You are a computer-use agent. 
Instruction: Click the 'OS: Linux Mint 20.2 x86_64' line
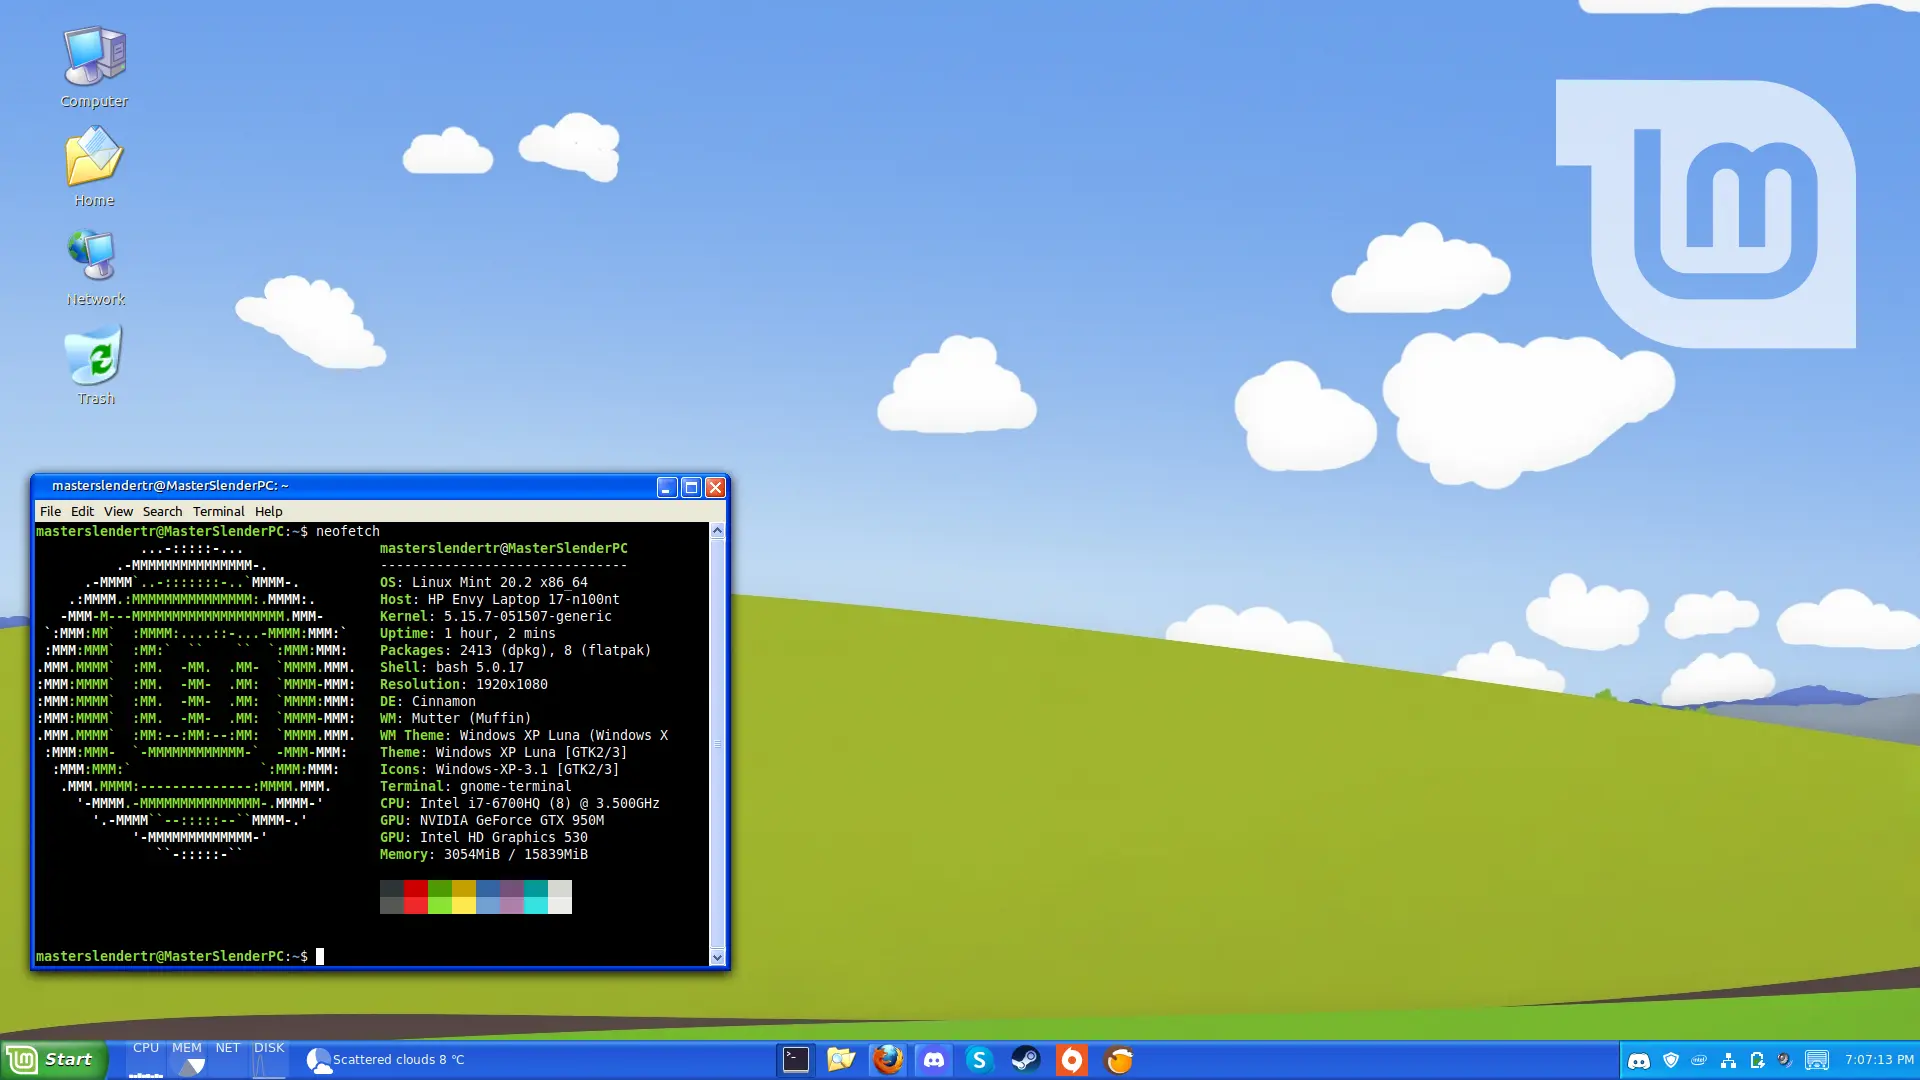tap(484, 582)
